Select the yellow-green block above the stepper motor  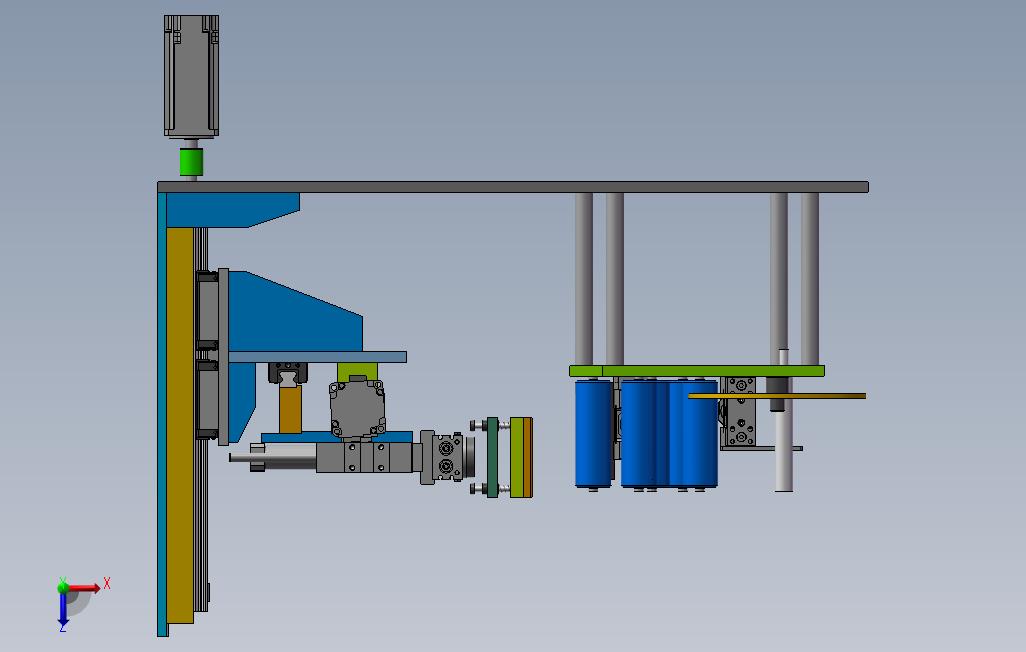point(357,371)
